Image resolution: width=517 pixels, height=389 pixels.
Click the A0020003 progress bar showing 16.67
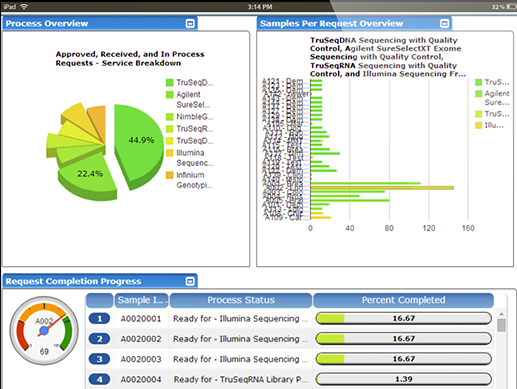click(x=403, y=359)
